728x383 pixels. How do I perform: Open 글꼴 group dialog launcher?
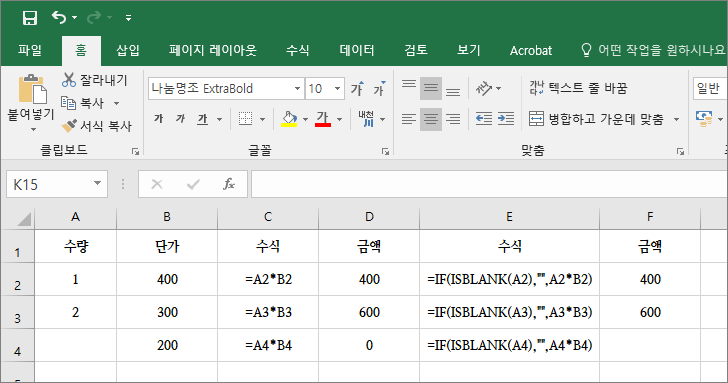coord(385,151)
